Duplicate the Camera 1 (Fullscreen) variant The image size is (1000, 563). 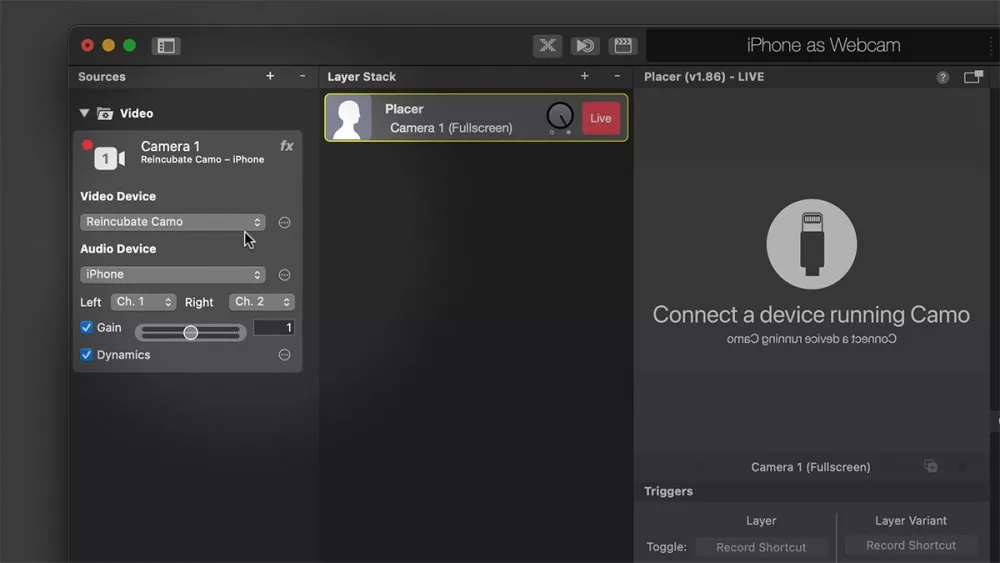[930, 466]
